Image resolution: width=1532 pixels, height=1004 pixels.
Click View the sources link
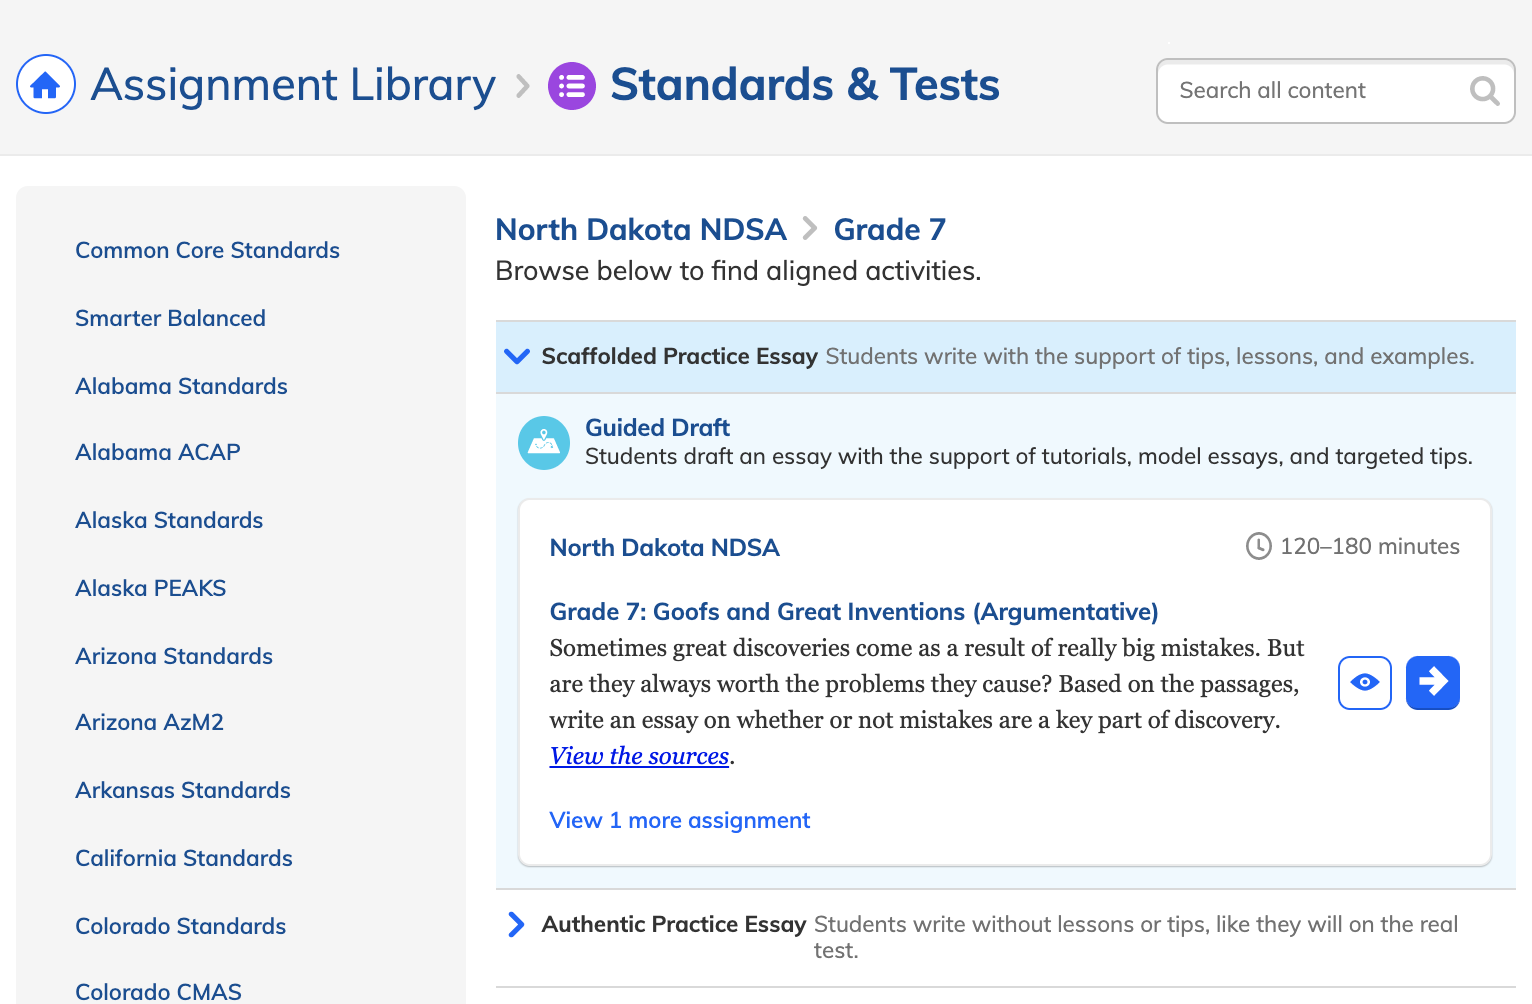(639, 756)
